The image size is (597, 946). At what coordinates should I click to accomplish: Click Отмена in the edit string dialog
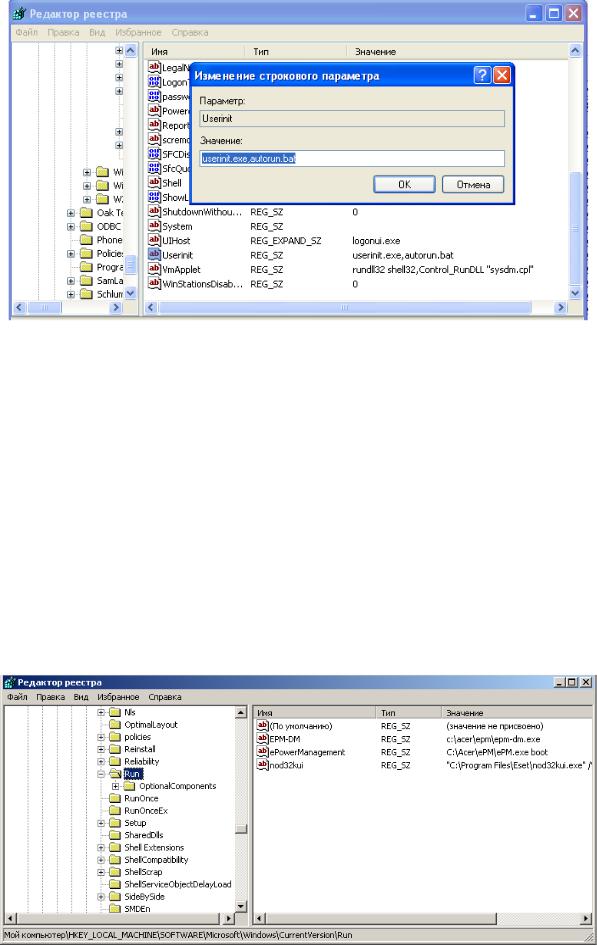click(473, 184)
